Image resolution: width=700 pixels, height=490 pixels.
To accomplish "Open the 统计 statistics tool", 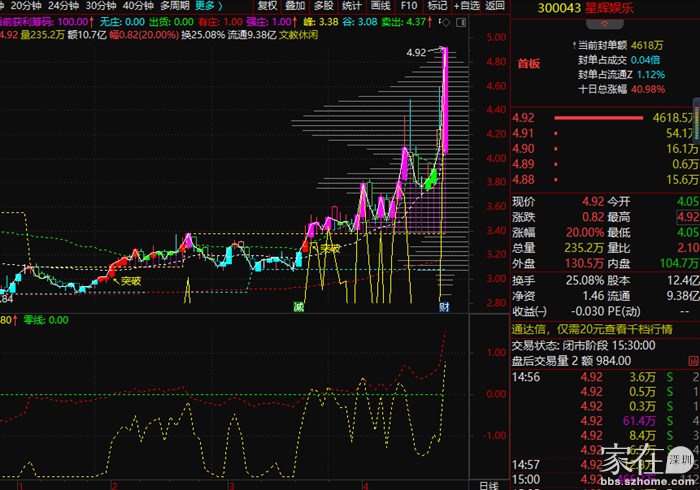I will point(352,5).
